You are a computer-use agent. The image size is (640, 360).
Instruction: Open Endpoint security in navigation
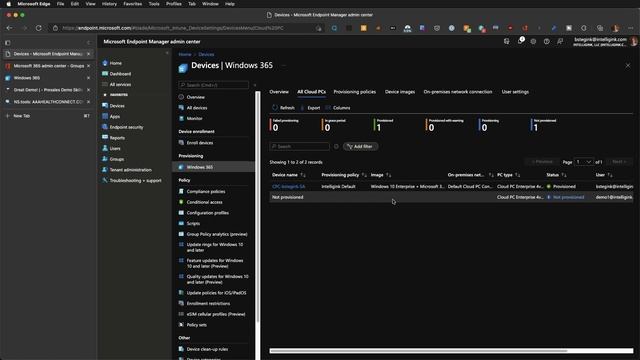[126, 127]
